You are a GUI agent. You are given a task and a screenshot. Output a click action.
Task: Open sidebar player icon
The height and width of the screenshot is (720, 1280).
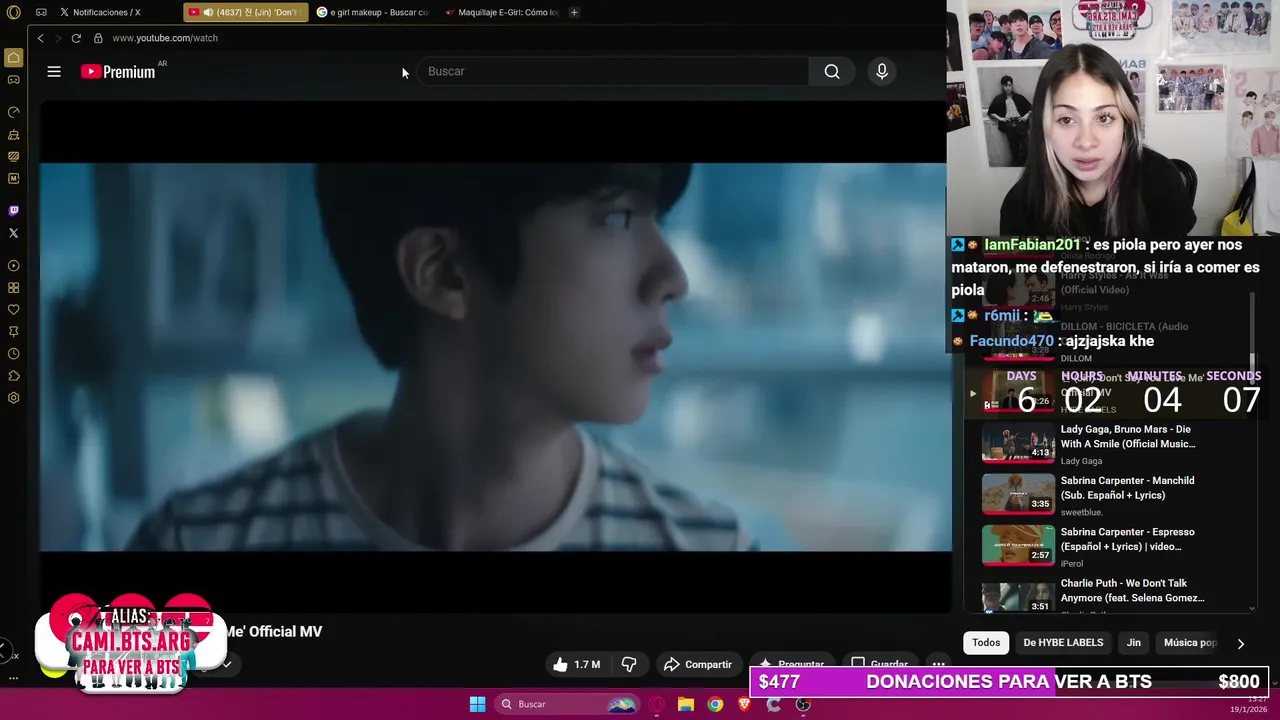click(13, 266)
